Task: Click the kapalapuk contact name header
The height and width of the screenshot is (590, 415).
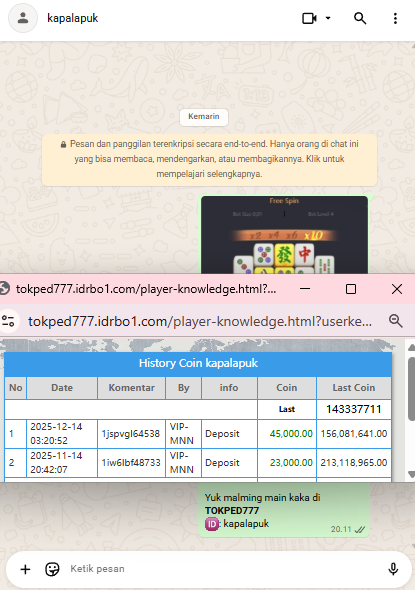Action: point(73,18)
